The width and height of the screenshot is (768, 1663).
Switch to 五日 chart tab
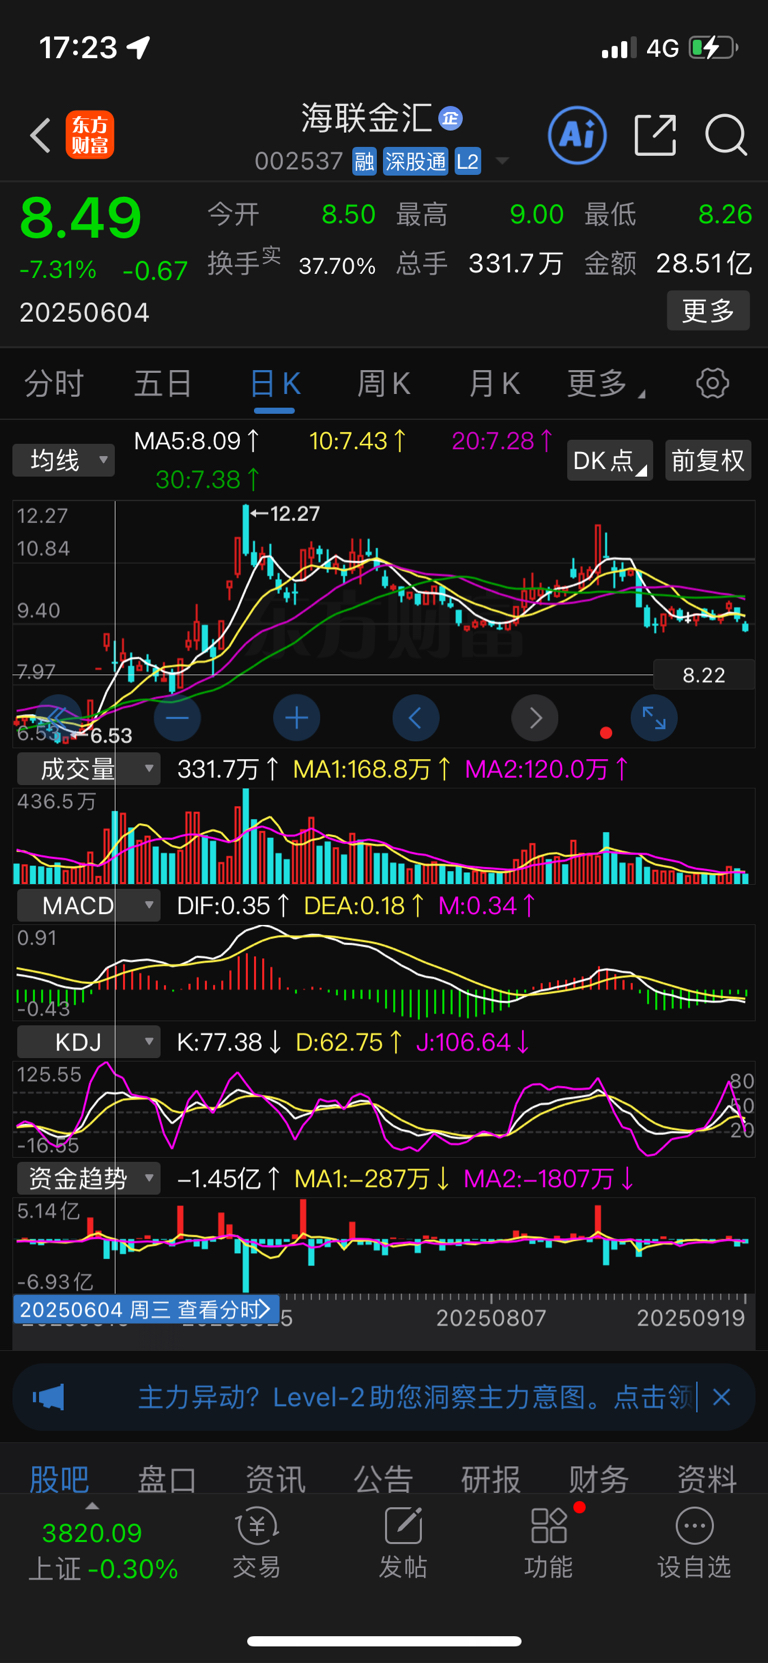pos(163,383)
